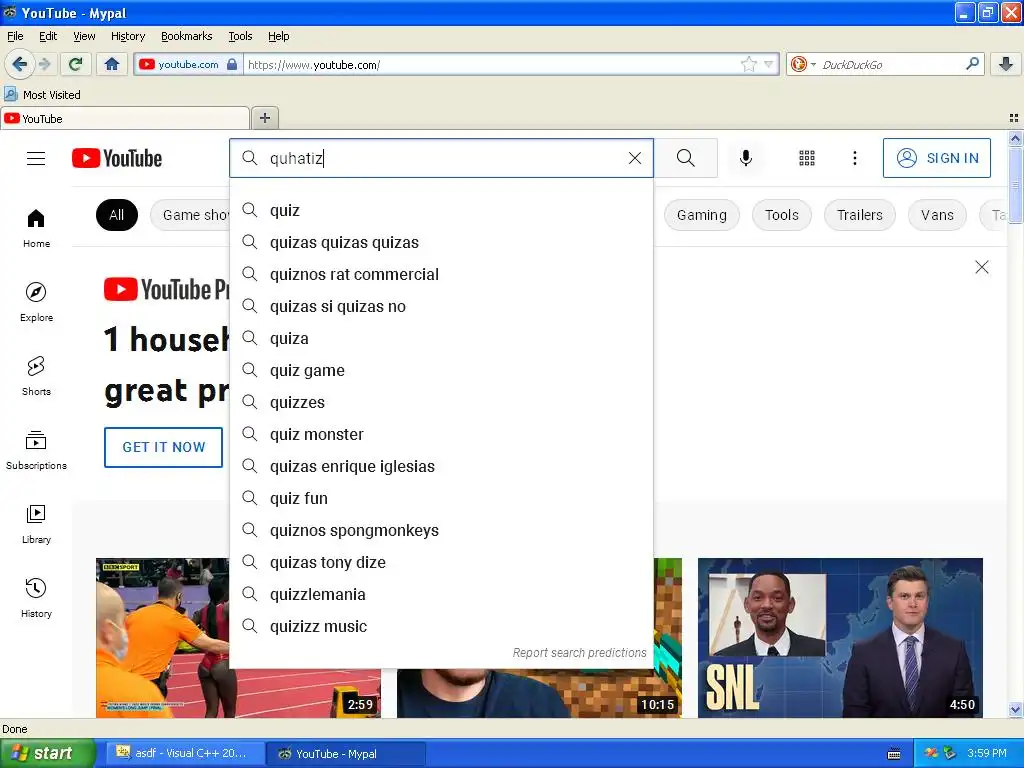Open the Most Visited bookmarks folder
The height and width of the screenshot is (768, 1024).
coord(42,95)
